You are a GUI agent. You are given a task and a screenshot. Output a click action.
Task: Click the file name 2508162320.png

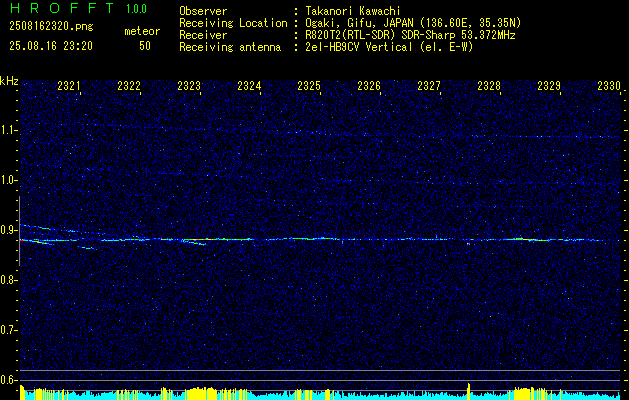pos(51,27)
